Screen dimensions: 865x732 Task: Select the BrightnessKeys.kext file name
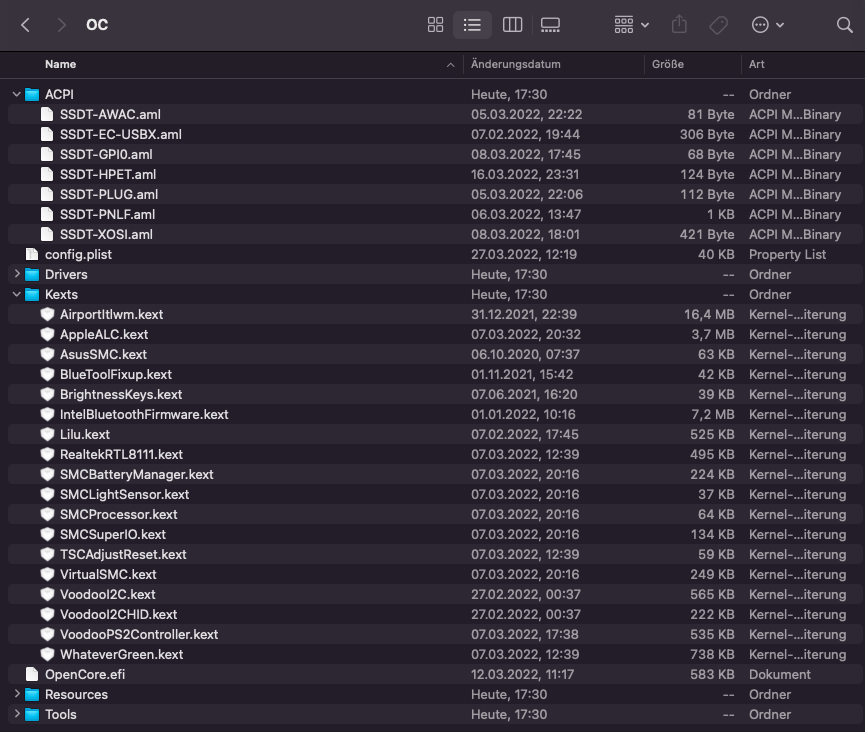pos(121,394)
